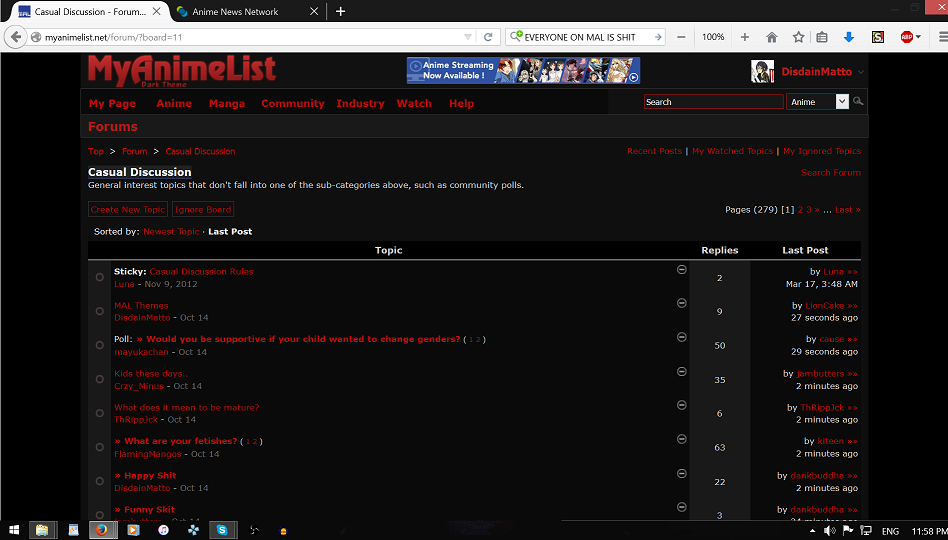Open iTunes from the taskbar
948x540 pixels.
pos(163,530)
